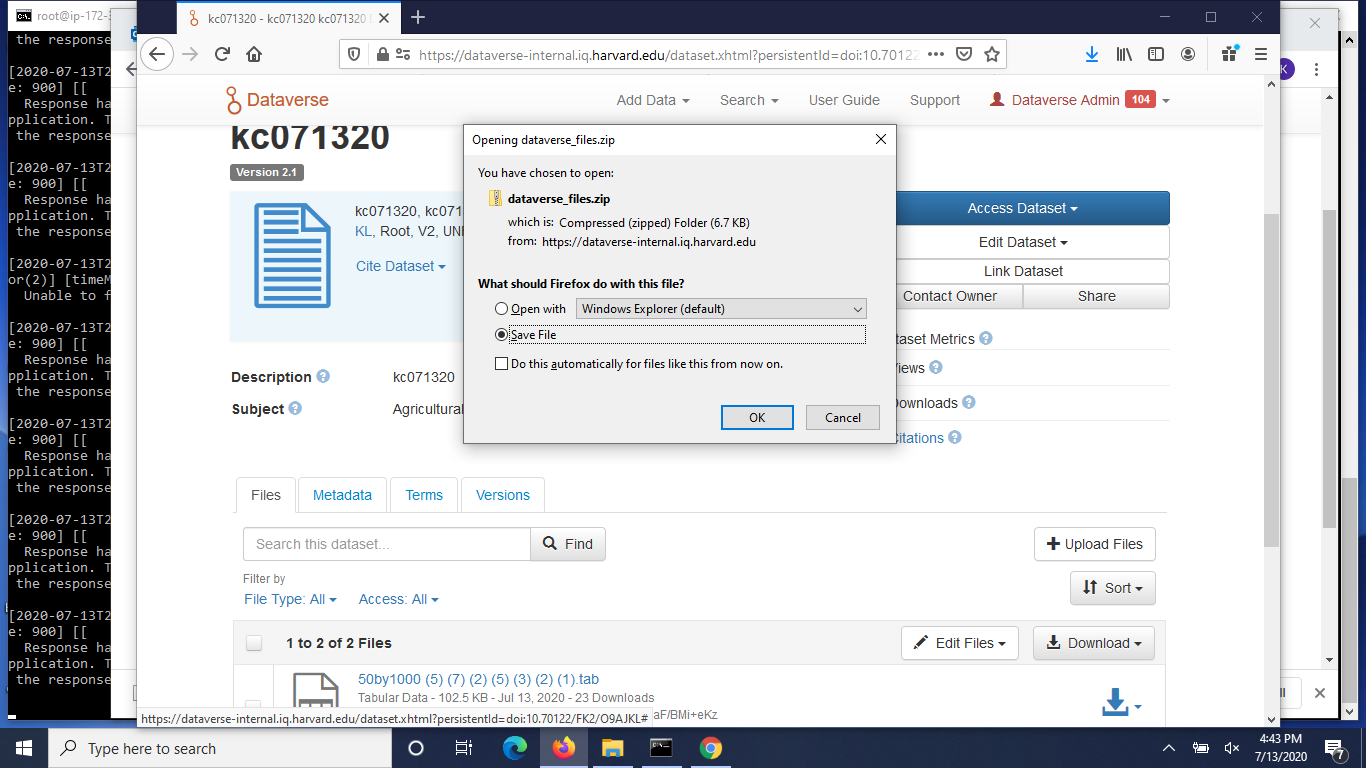Open Sort dropdown button
Image resolution: width=1366 pixels, height=768 pixels.
click(1113, 588)
